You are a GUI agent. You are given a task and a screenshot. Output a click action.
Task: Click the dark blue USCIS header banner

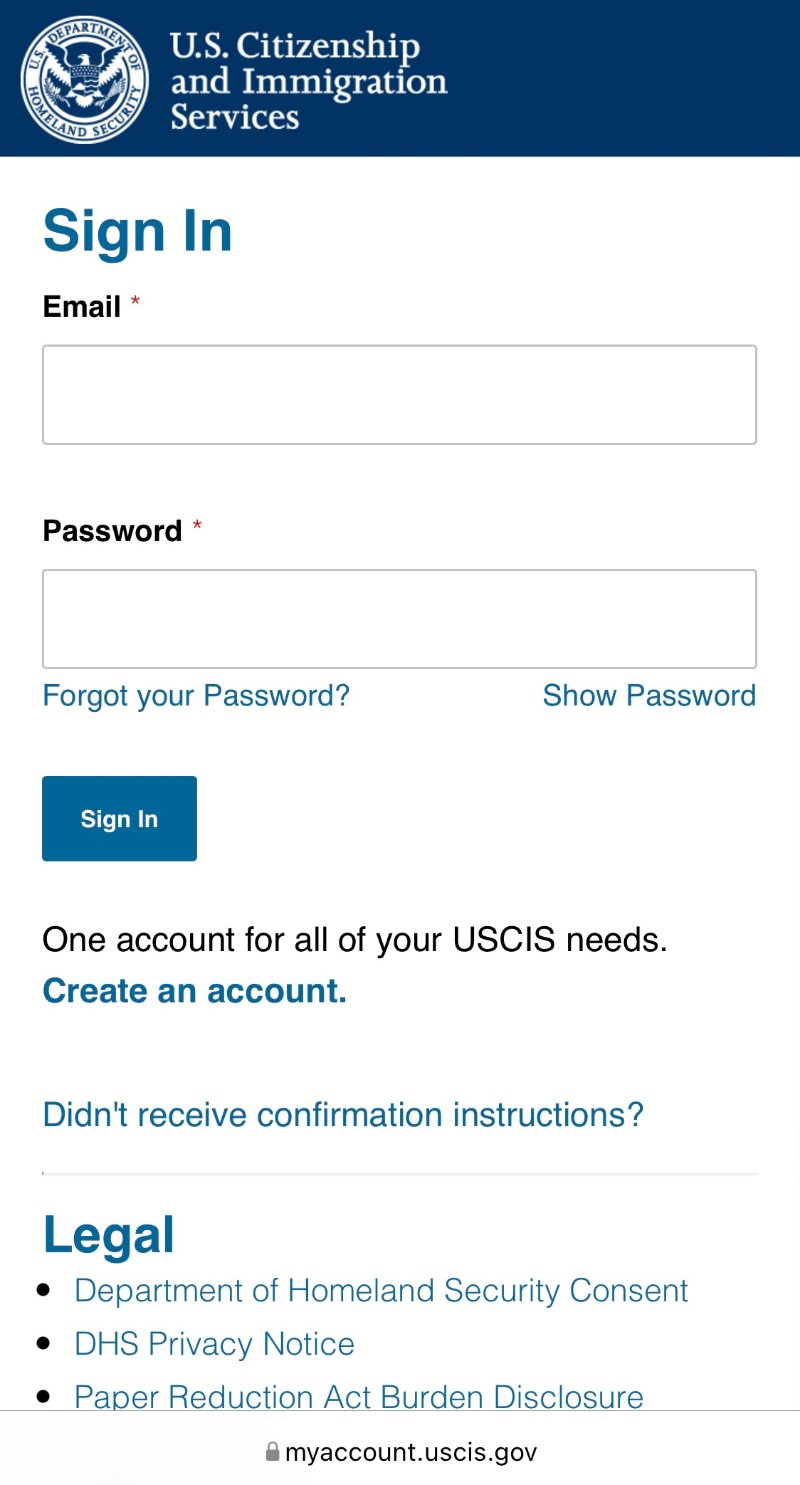coord(400,78)
